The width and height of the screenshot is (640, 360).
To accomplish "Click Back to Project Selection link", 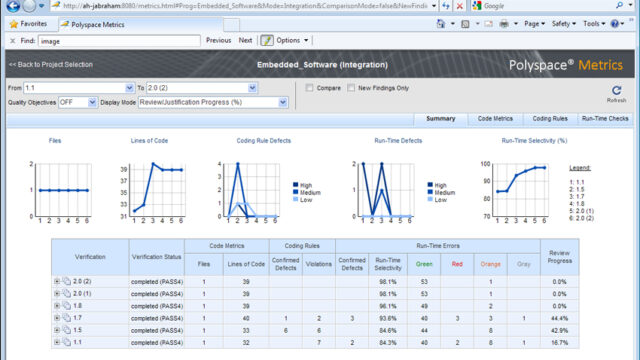I will coord(51,64).
